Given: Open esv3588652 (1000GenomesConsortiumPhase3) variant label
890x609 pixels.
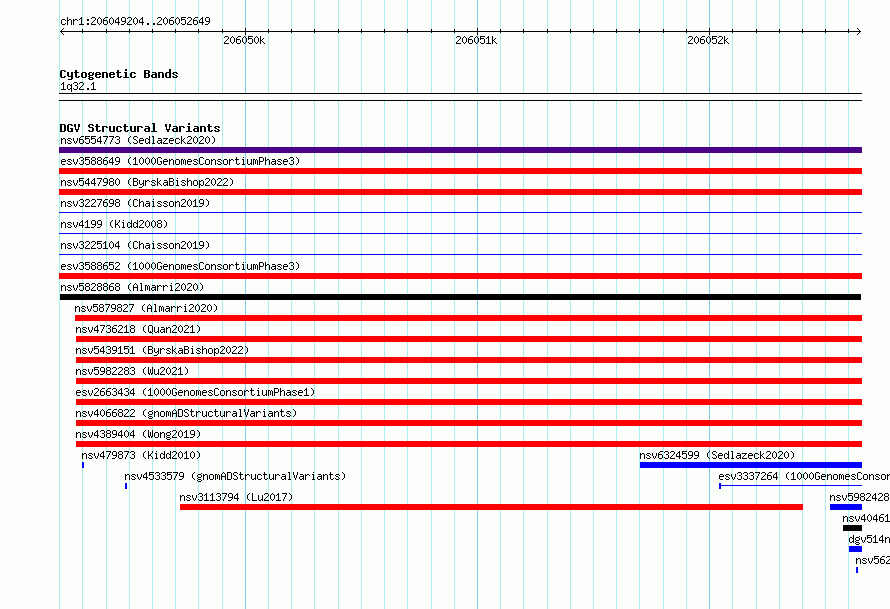Looking at the screenshot, I should (180, 266).
